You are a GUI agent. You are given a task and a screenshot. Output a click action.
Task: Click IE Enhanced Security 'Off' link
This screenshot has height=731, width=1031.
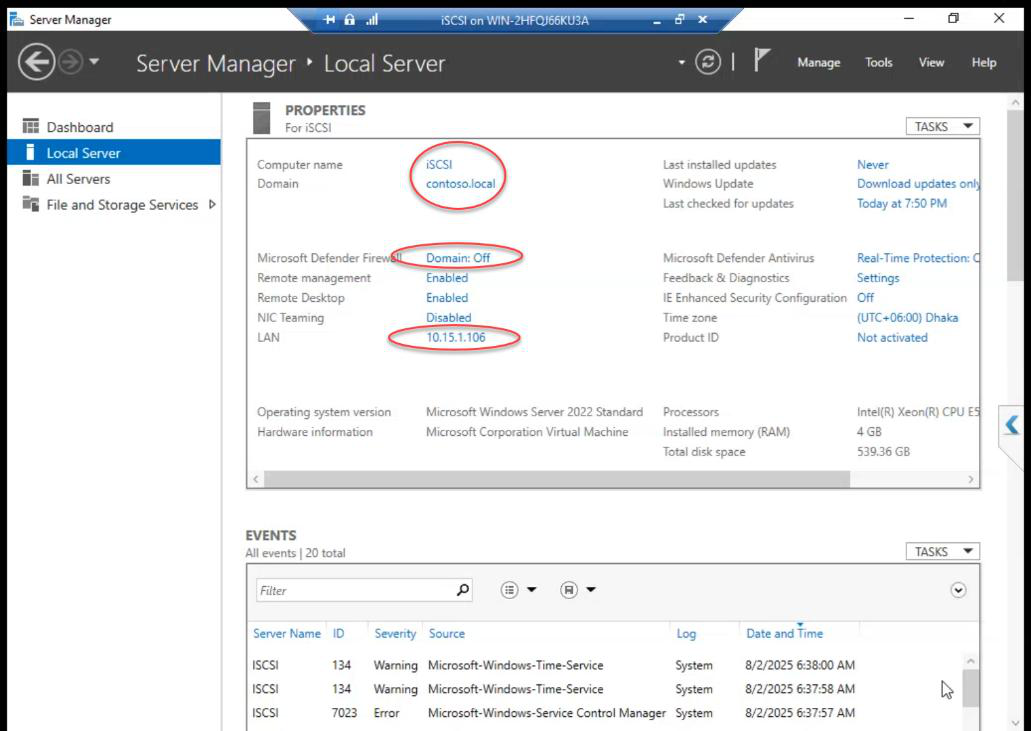pos(865,297)
